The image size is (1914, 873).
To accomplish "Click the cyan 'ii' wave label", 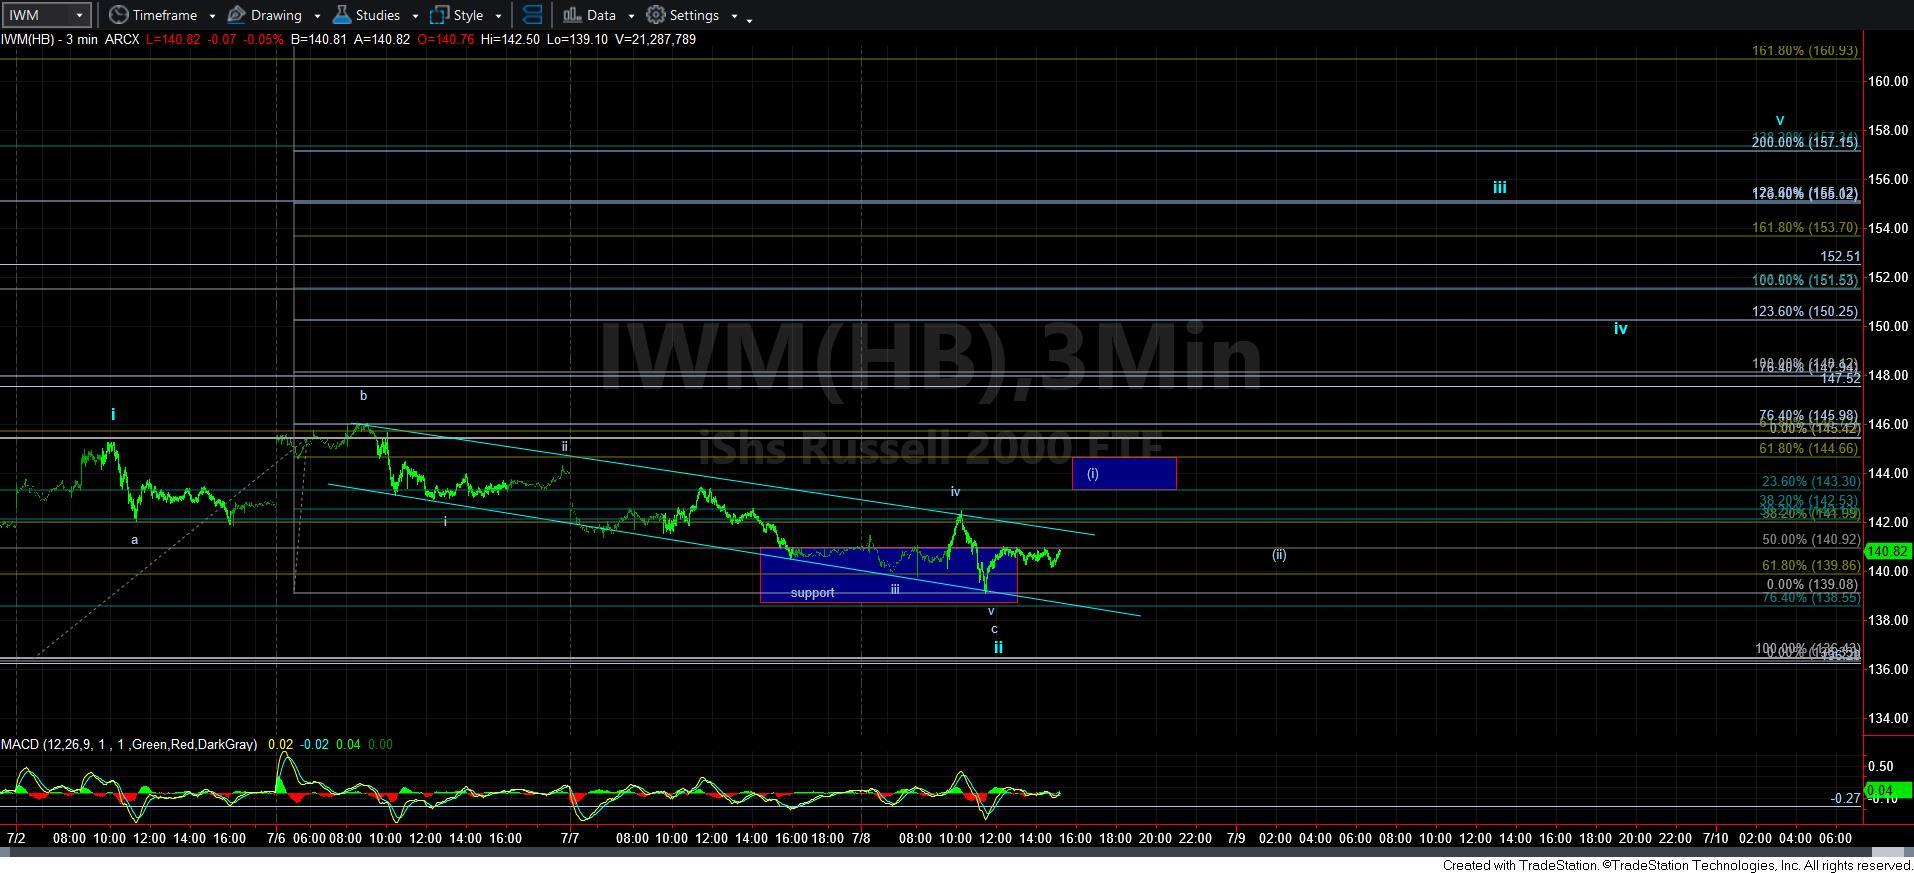I will 998,647.
